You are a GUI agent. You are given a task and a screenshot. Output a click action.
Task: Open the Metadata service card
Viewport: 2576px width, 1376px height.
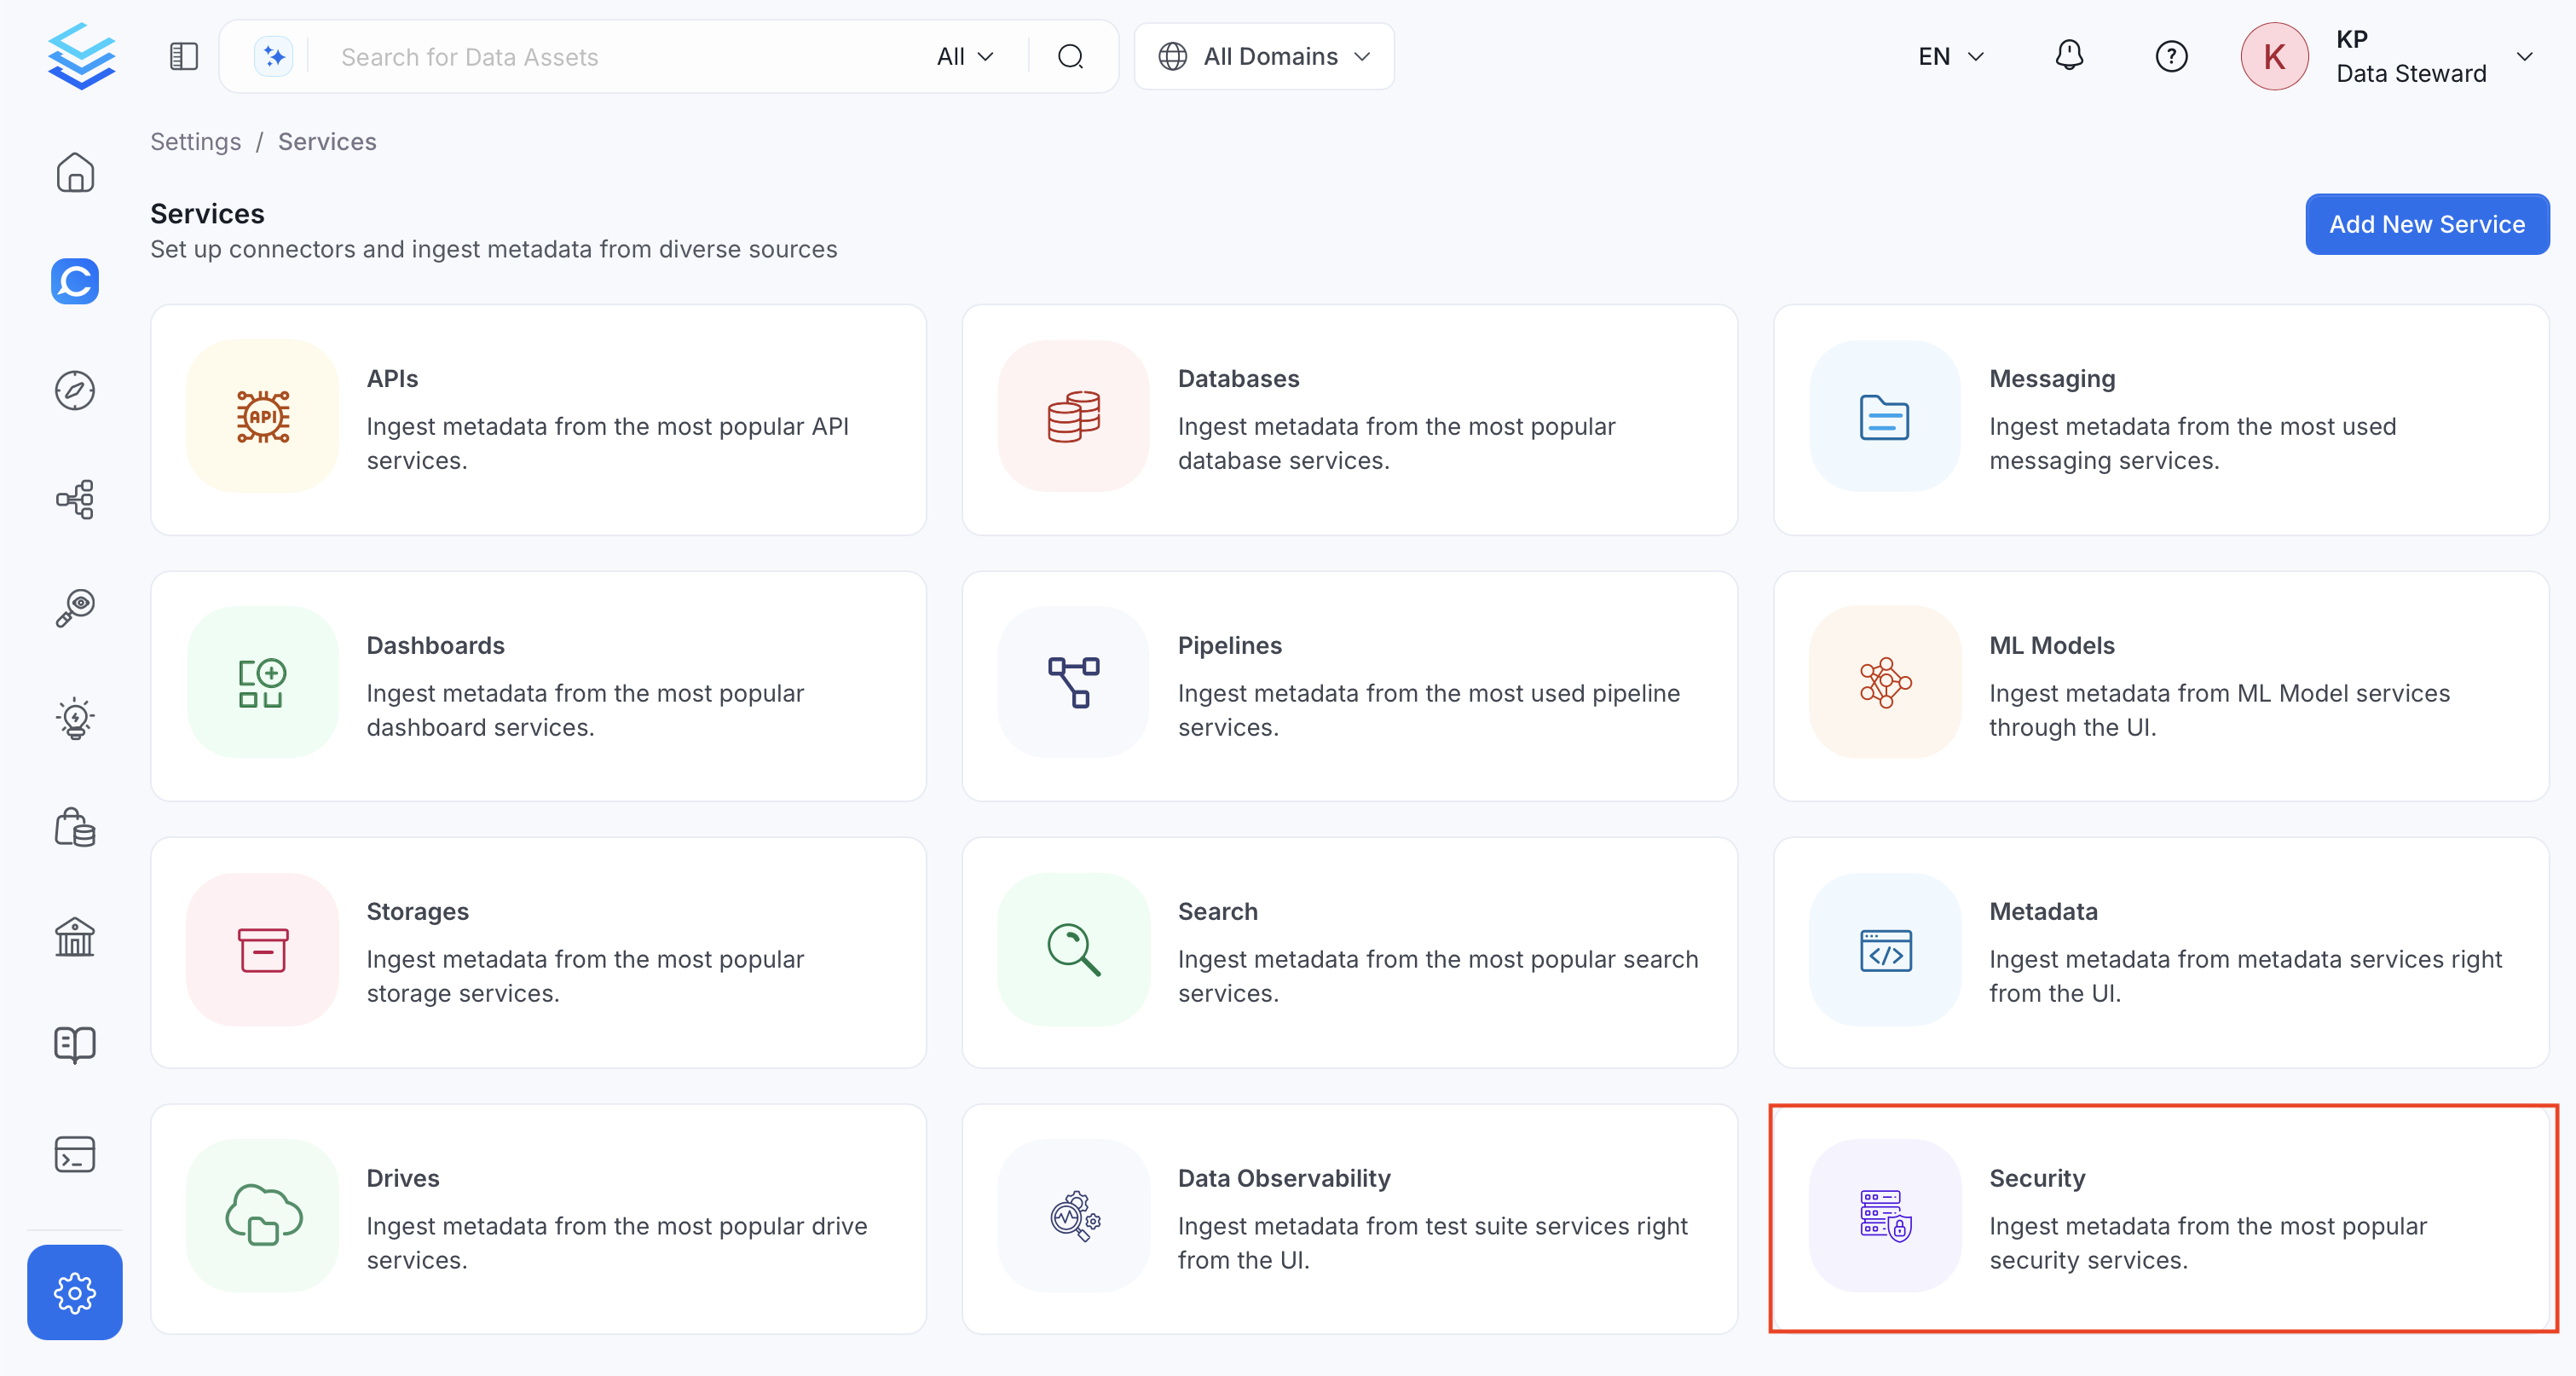pos(2161,953)
